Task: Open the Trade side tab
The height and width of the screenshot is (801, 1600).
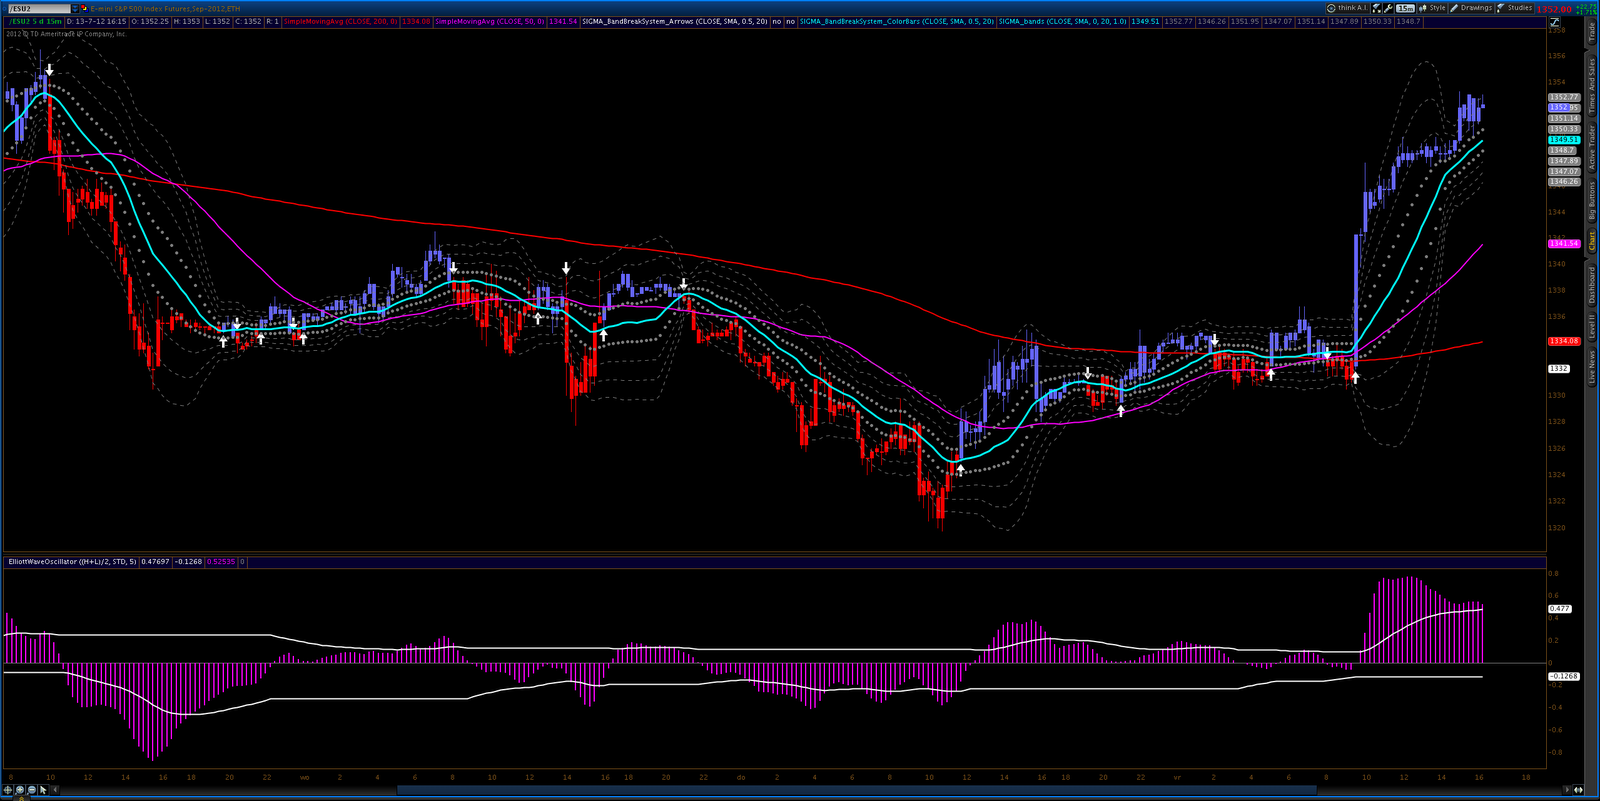Action: [1592, 33]
